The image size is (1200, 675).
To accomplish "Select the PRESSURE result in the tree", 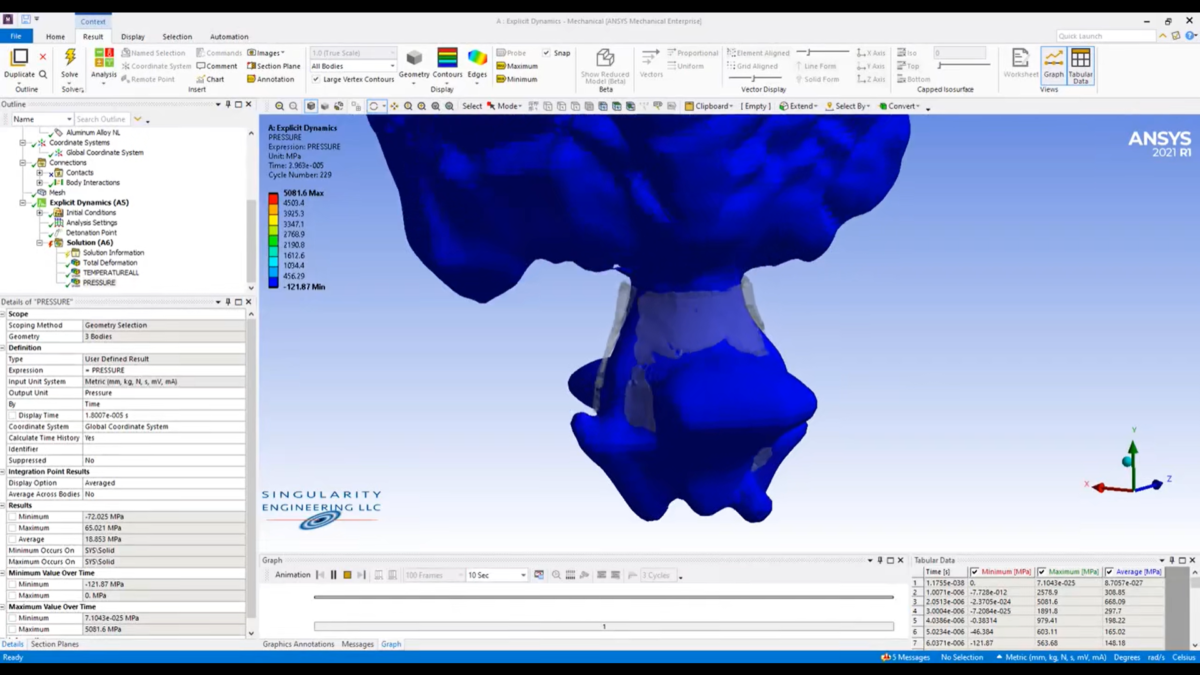I will [x=99, y=283].
